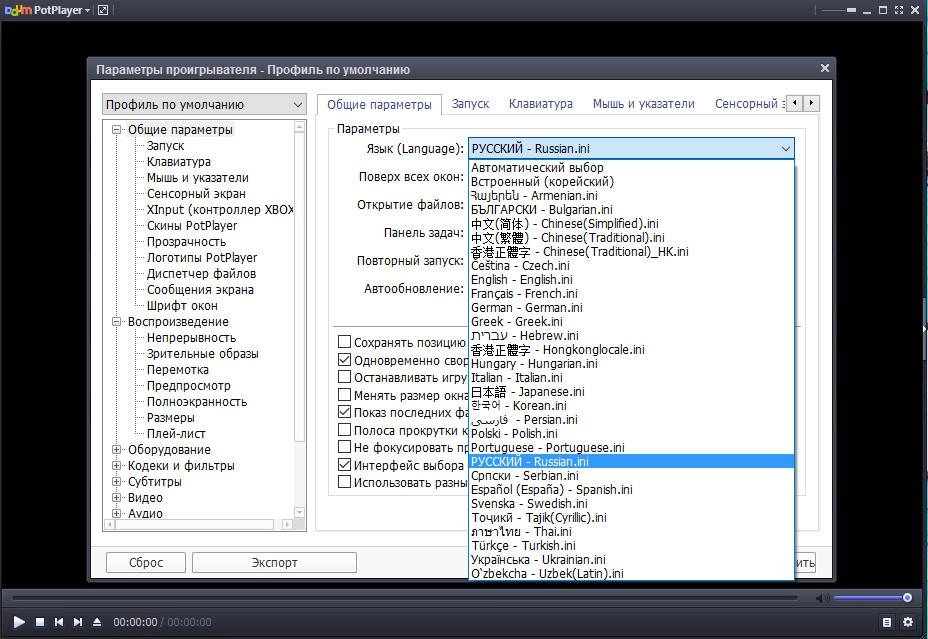928x639 pixels.
Task: Select Встроенный (корейский) option
Action: pos(631,182)
